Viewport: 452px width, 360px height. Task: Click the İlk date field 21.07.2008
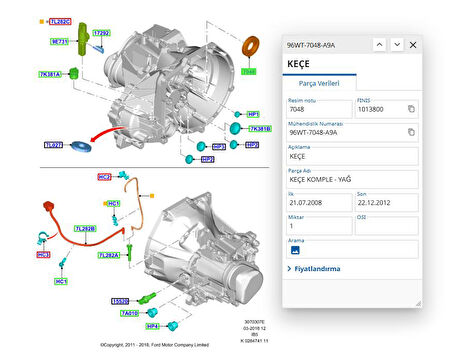coord(320,203)
